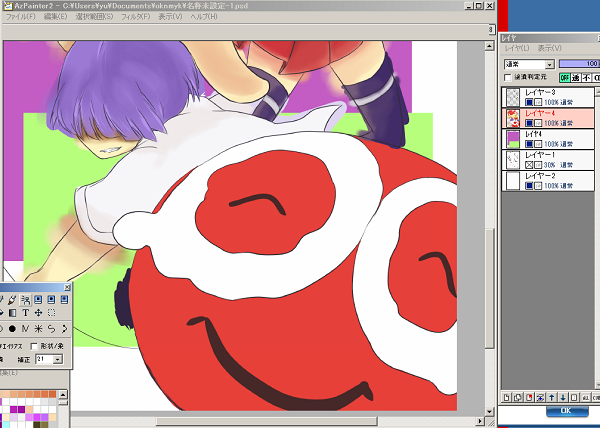The height and width of the screenshot is (428, 600).
Task: Close the tool palette window
Action: click(67, 287)
